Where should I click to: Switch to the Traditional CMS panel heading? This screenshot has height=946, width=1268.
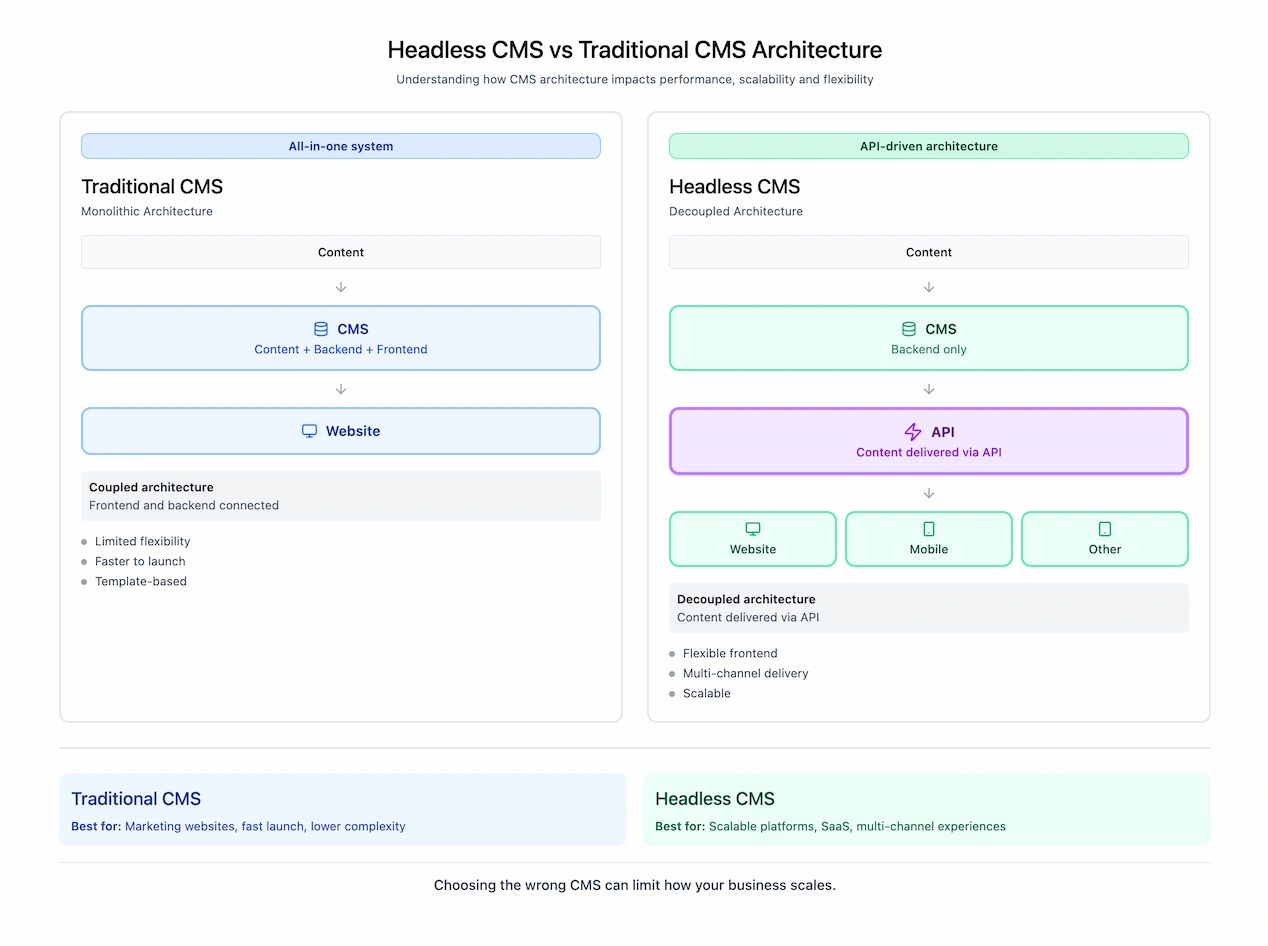click(x=152, y=186)
